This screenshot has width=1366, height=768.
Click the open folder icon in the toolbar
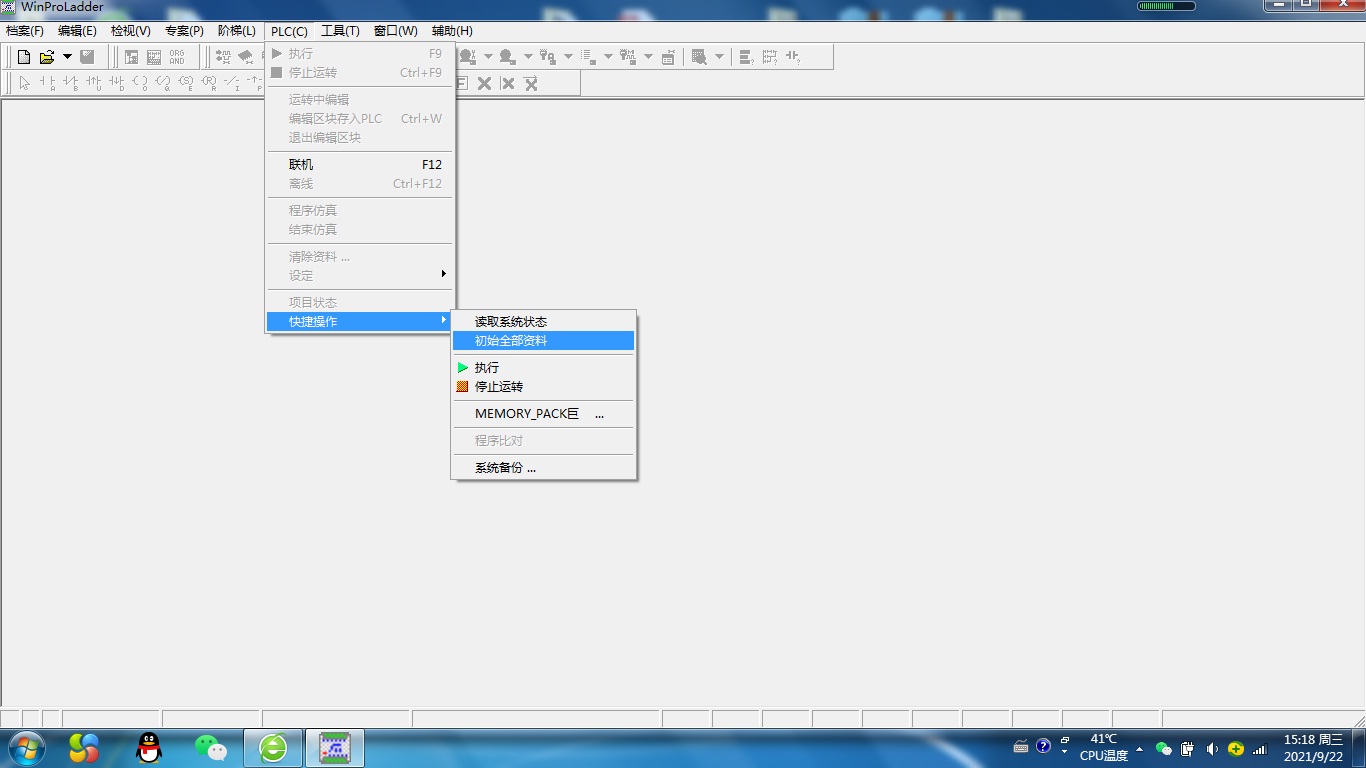point(46,57)
